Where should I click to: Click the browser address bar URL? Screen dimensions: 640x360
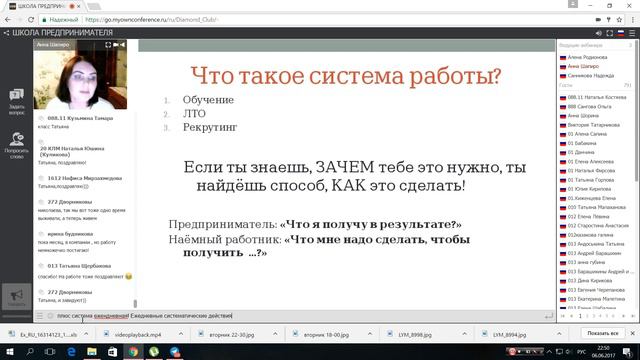[151, 20]
